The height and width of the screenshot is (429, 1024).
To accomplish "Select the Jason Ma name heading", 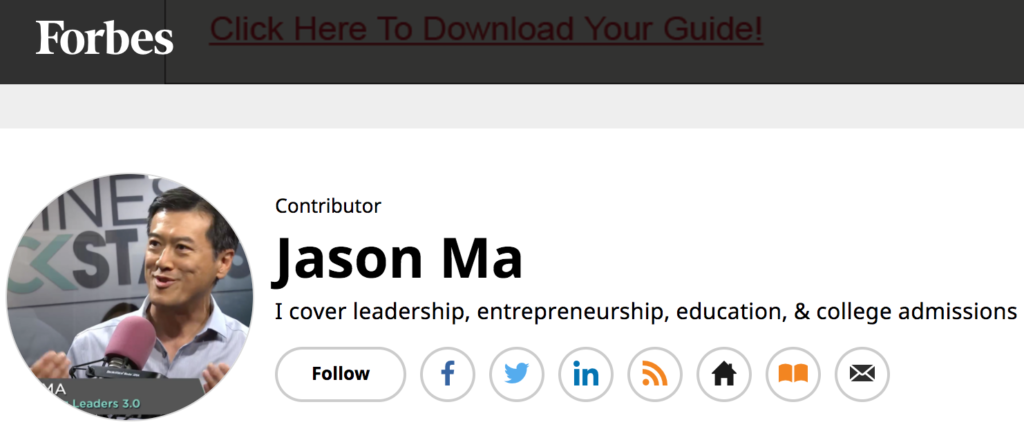I will click(x=398, y=259).
